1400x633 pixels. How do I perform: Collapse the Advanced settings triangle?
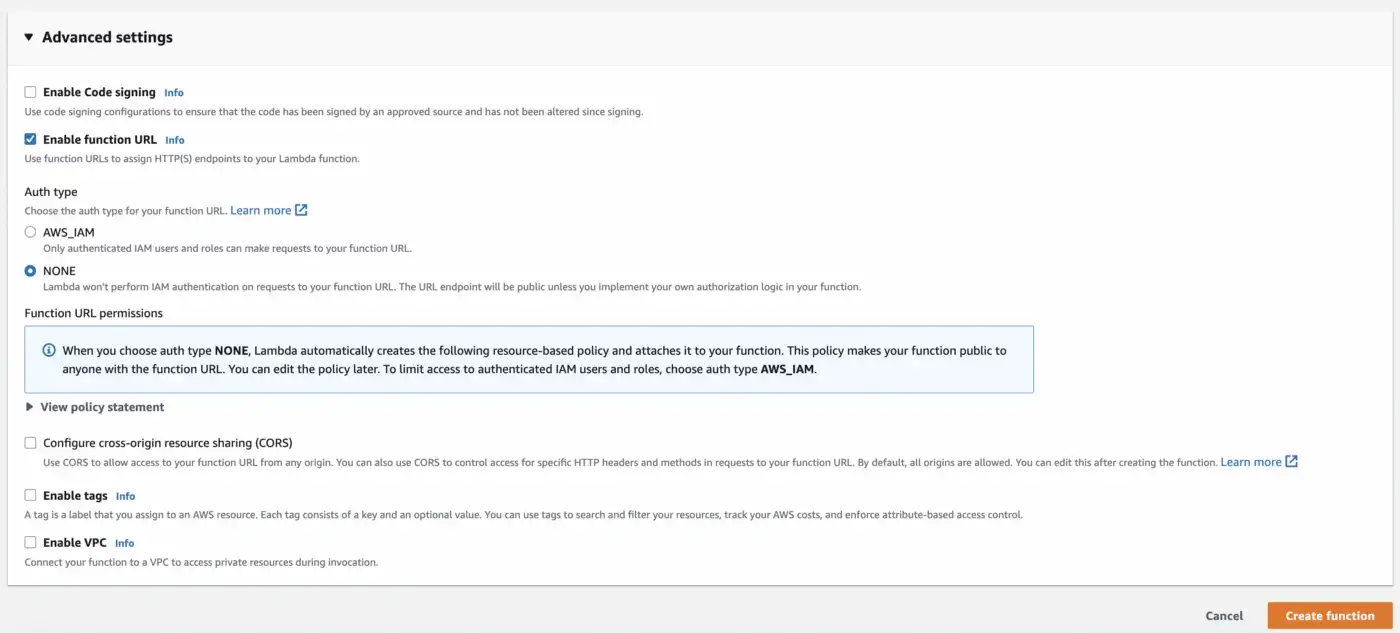[29, 37]
